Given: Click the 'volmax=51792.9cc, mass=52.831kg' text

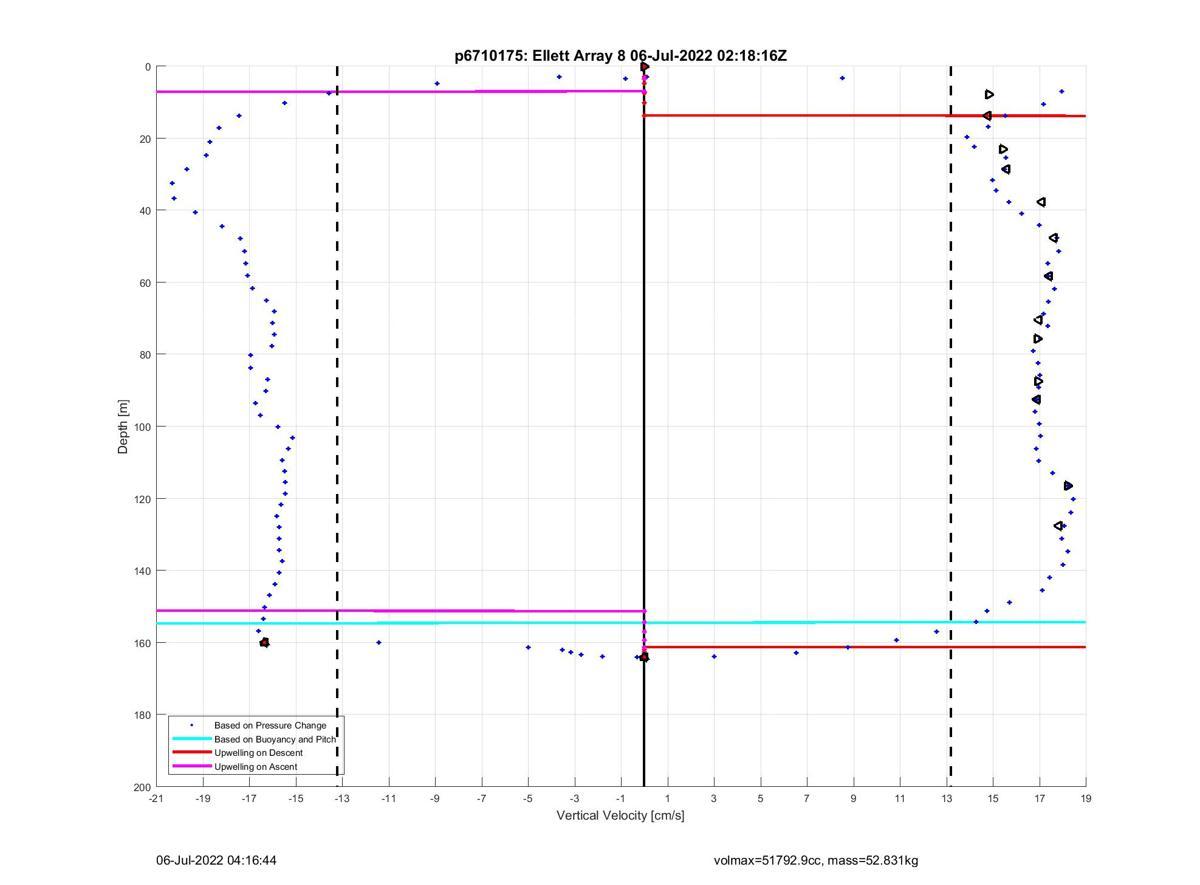Looking at the screenshot, I should pos(816,860).
